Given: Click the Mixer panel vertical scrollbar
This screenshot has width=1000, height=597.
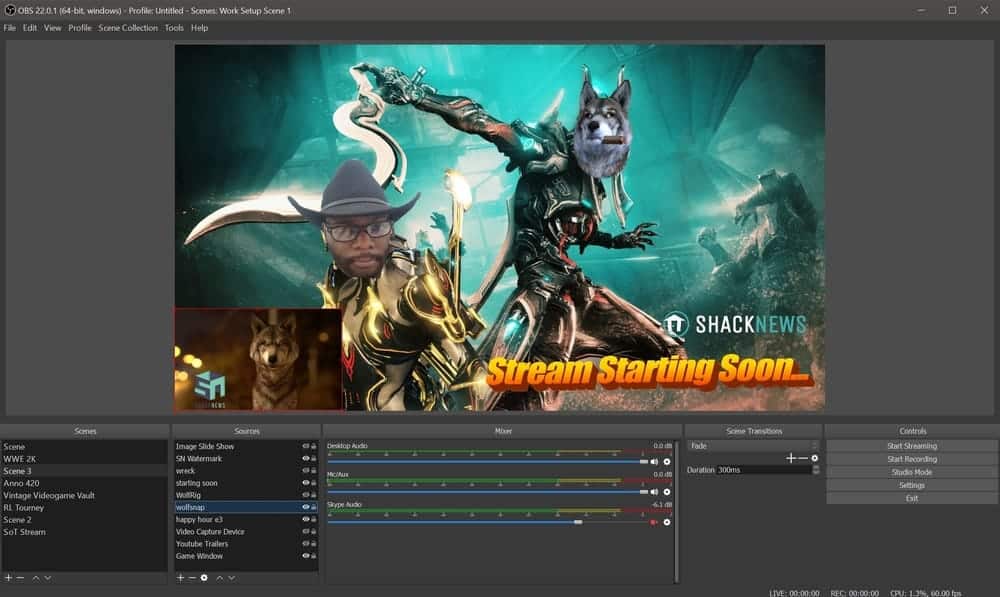Looking at the screenshot, I should tap(676, 510).
